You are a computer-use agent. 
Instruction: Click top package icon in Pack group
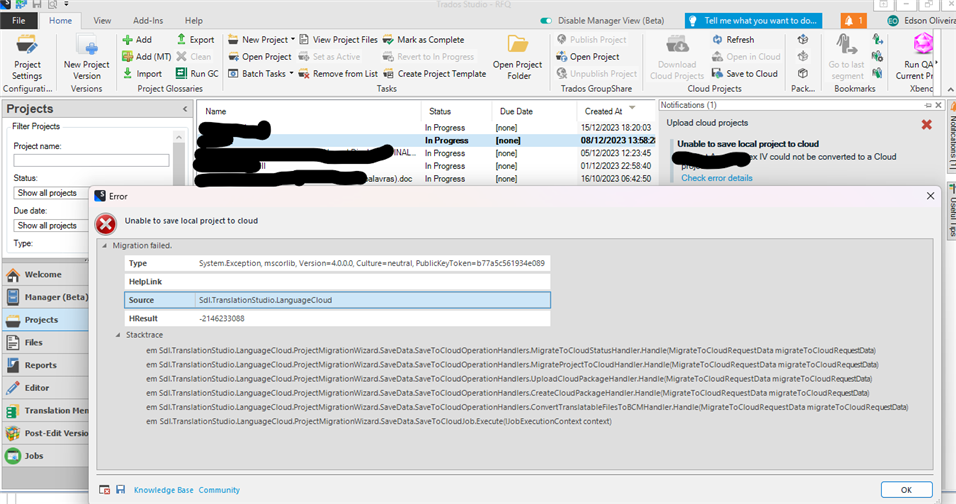(x=803, y=40)
